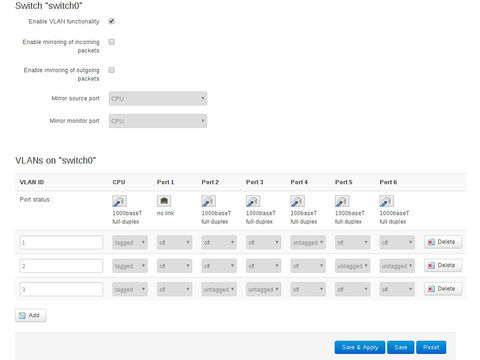Click the Port 3 link status icon
480x360 pixels.
[253, 201]
